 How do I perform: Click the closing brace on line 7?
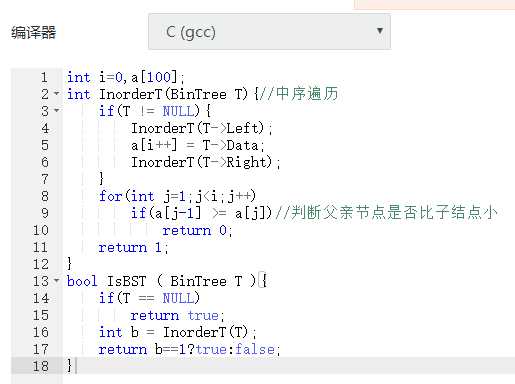click(101, 179)
